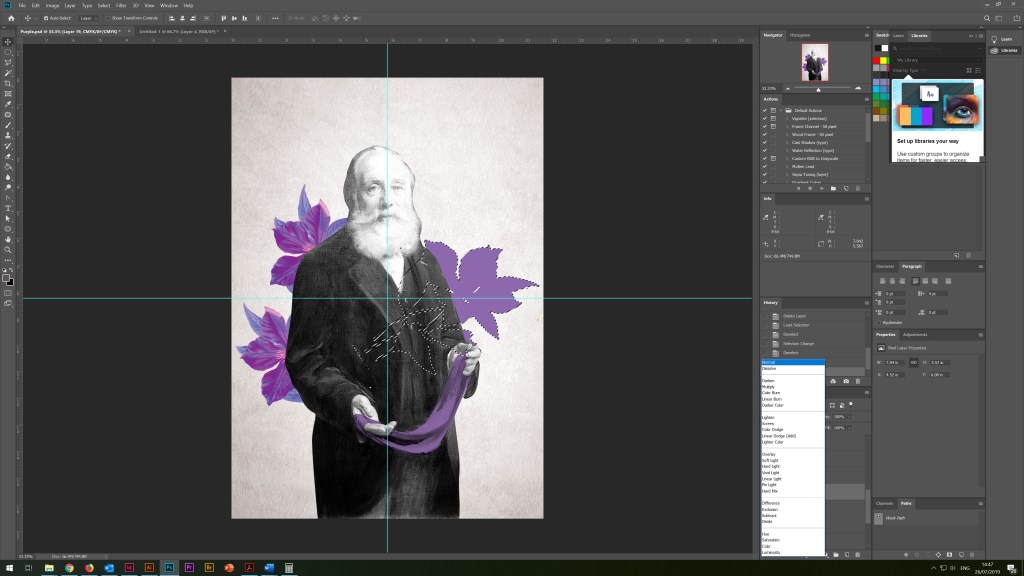The height and width of the screenshot is (576, 1024).
Task: Select the Magic Wand tool
Action: point(8,73)
